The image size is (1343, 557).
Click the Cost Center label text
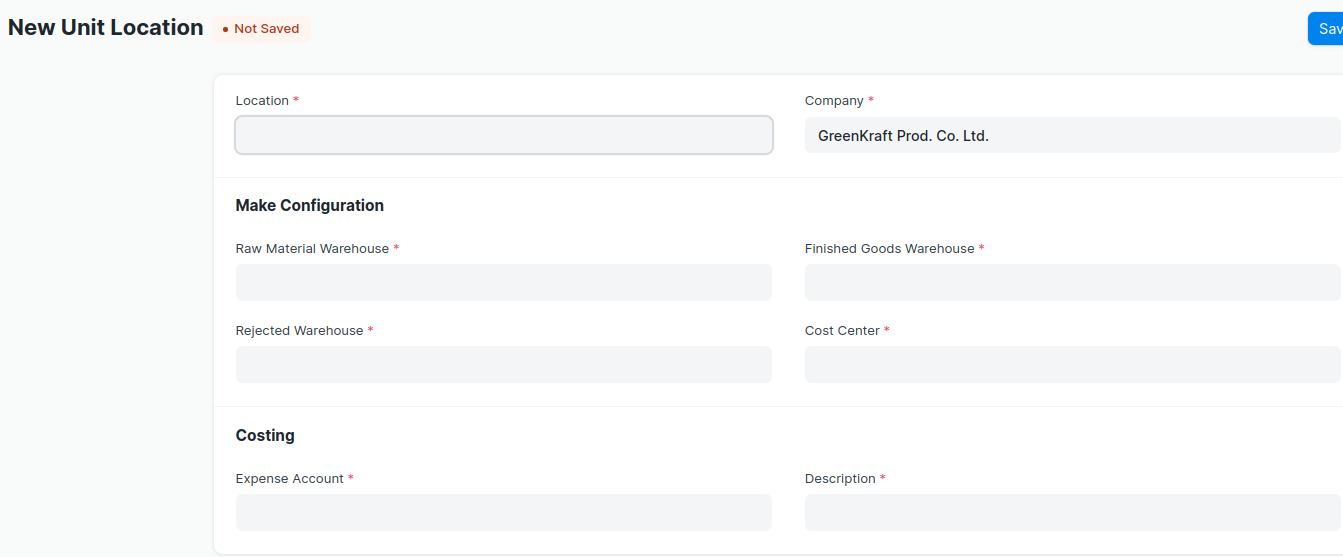(x=842, y=331)
